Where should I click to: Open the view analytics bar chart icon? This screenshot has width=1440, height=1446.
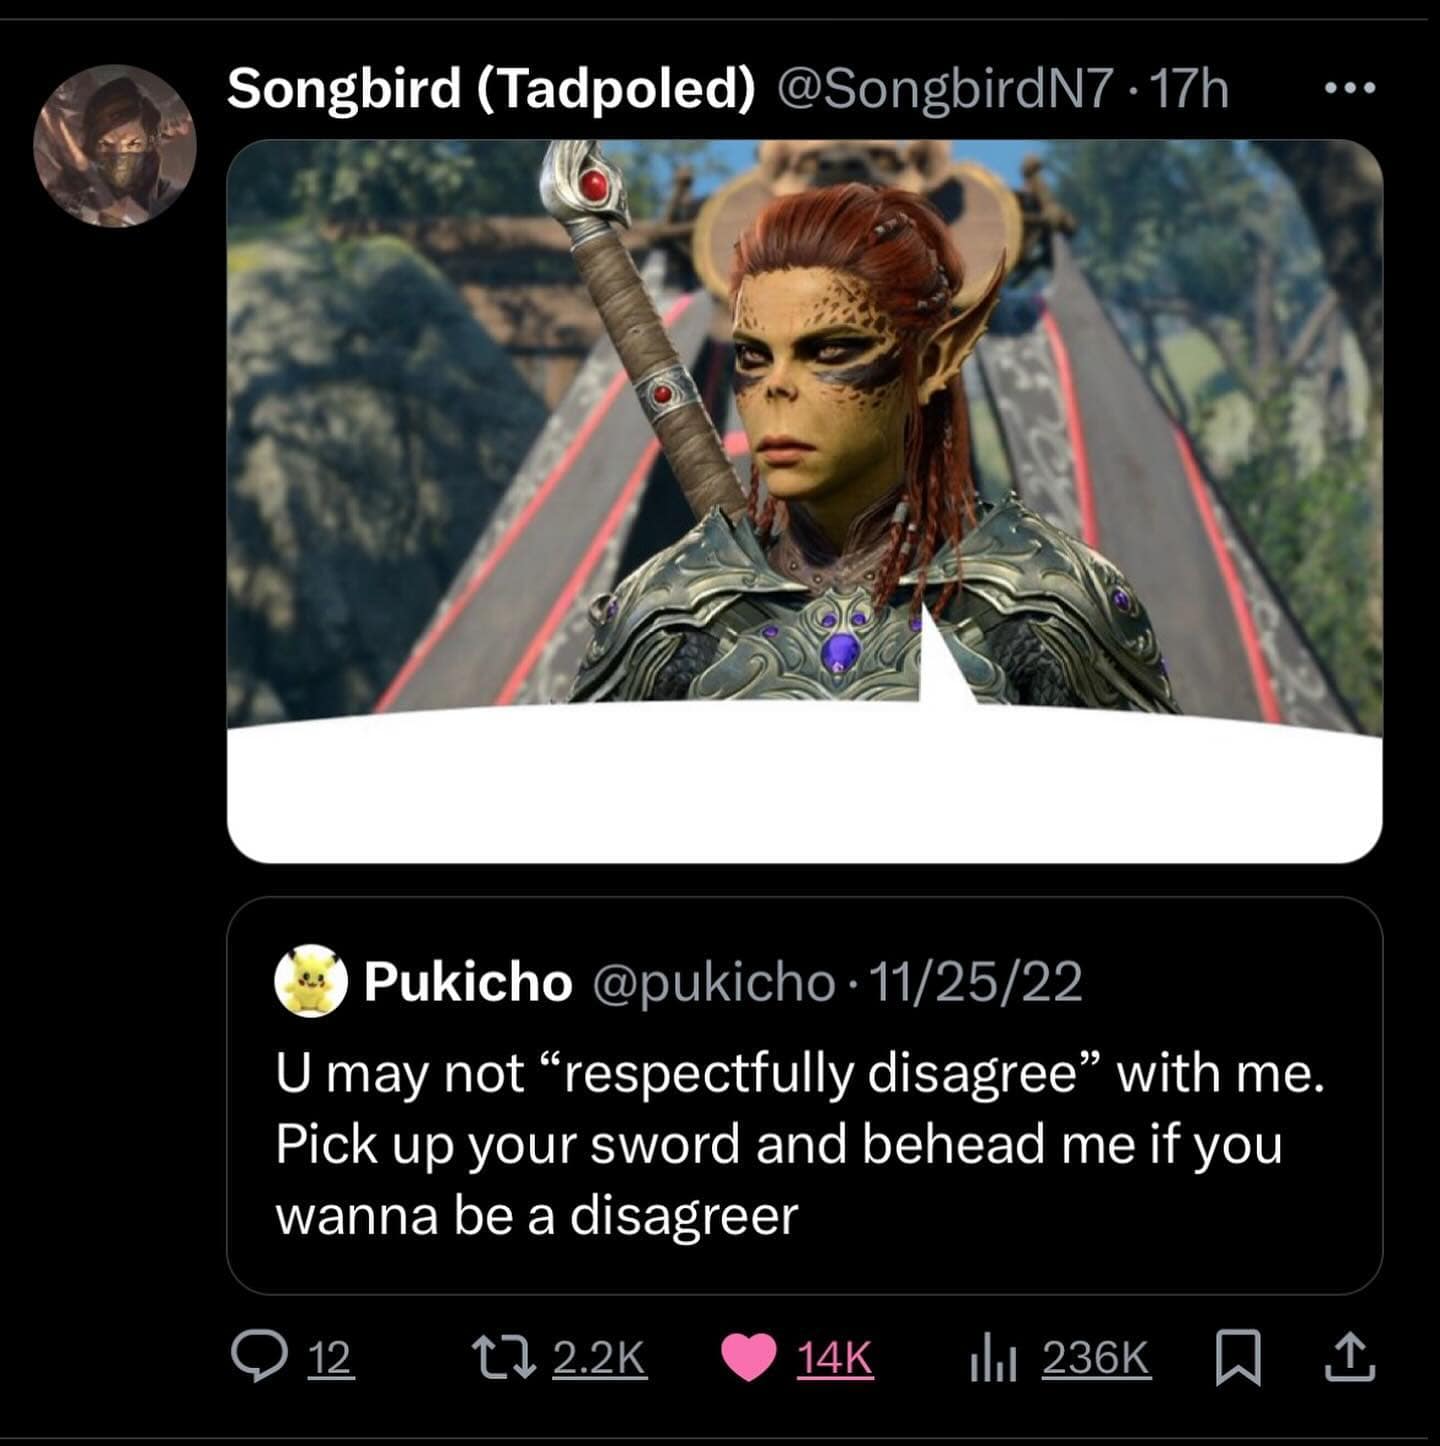(x=992, y=1359)
